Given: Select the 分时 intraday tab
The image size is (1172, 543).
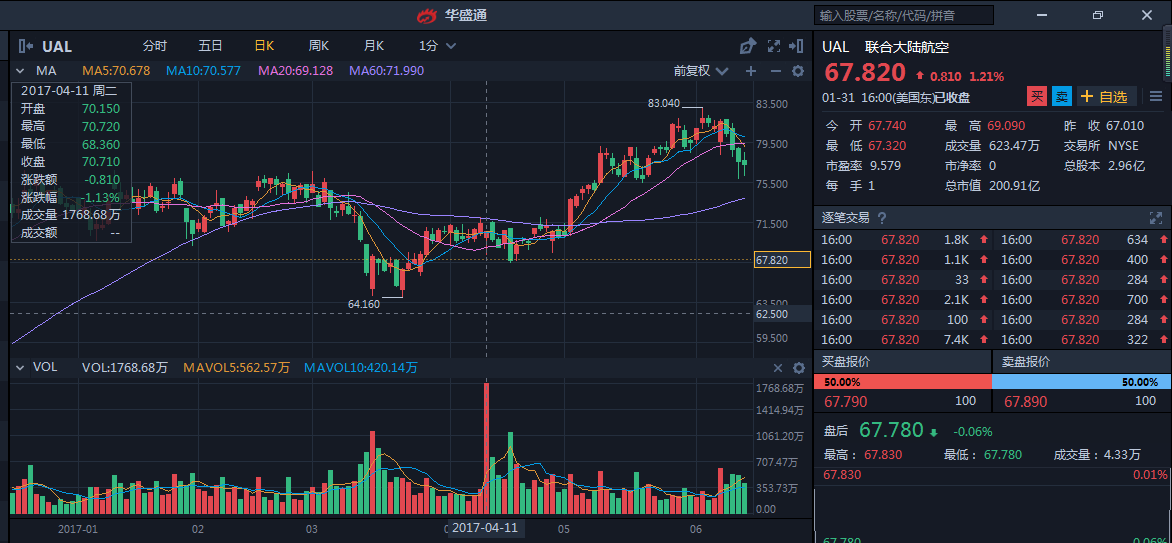Looking at the screenshot, I should [154, 46].
